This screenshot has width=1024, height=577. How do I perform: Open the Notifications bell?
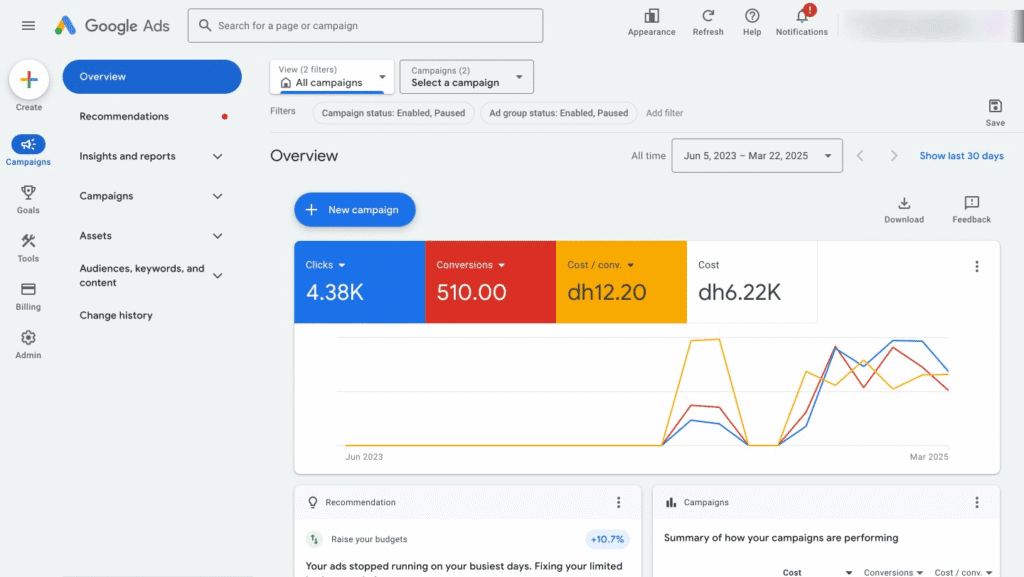(801, 16)
